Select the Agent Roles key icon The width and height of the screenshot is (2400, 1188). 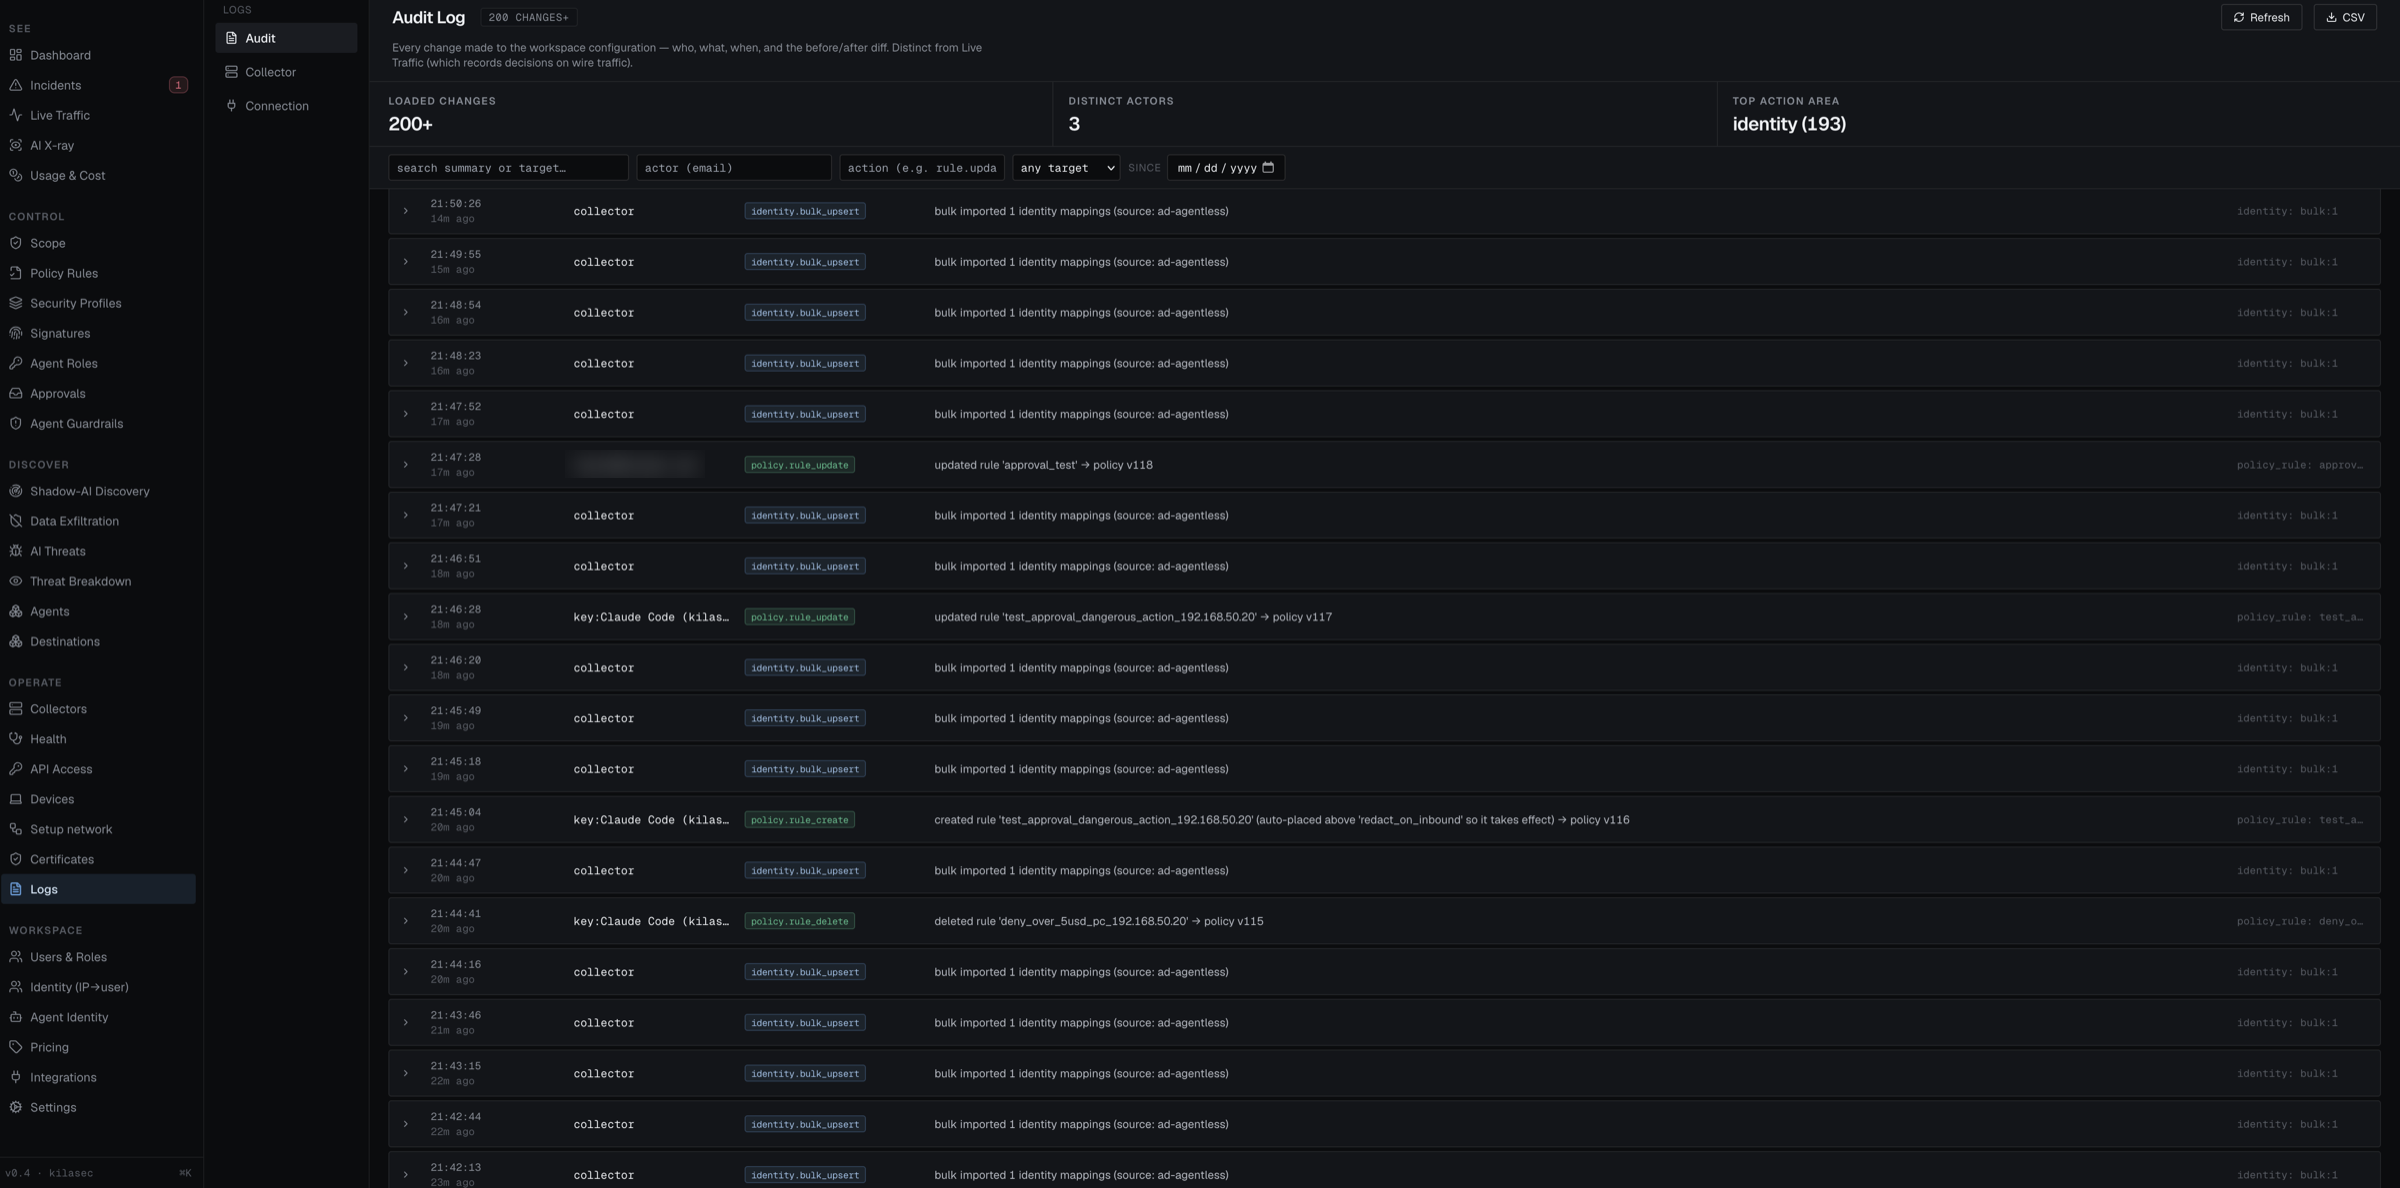(16, 363)
